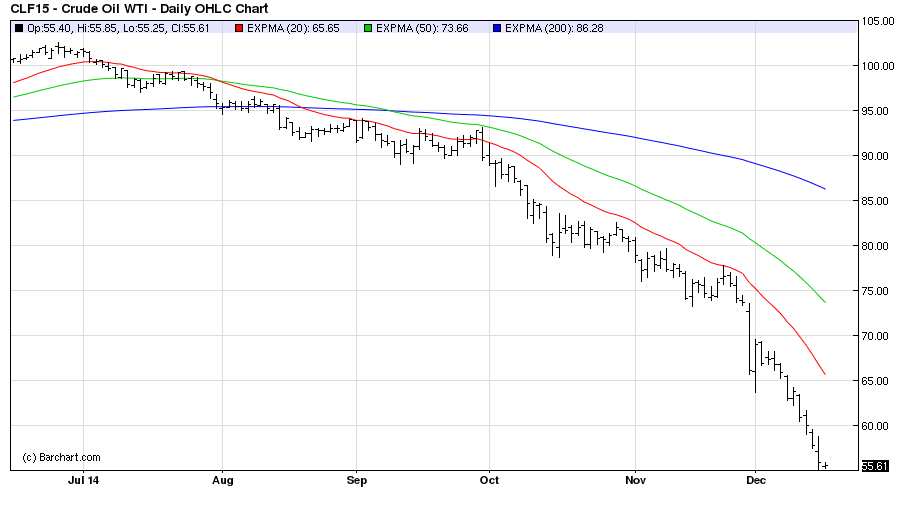Click the chart title CLF15 Crude Oil WTI
900x511 pixels.
point(139,9)
